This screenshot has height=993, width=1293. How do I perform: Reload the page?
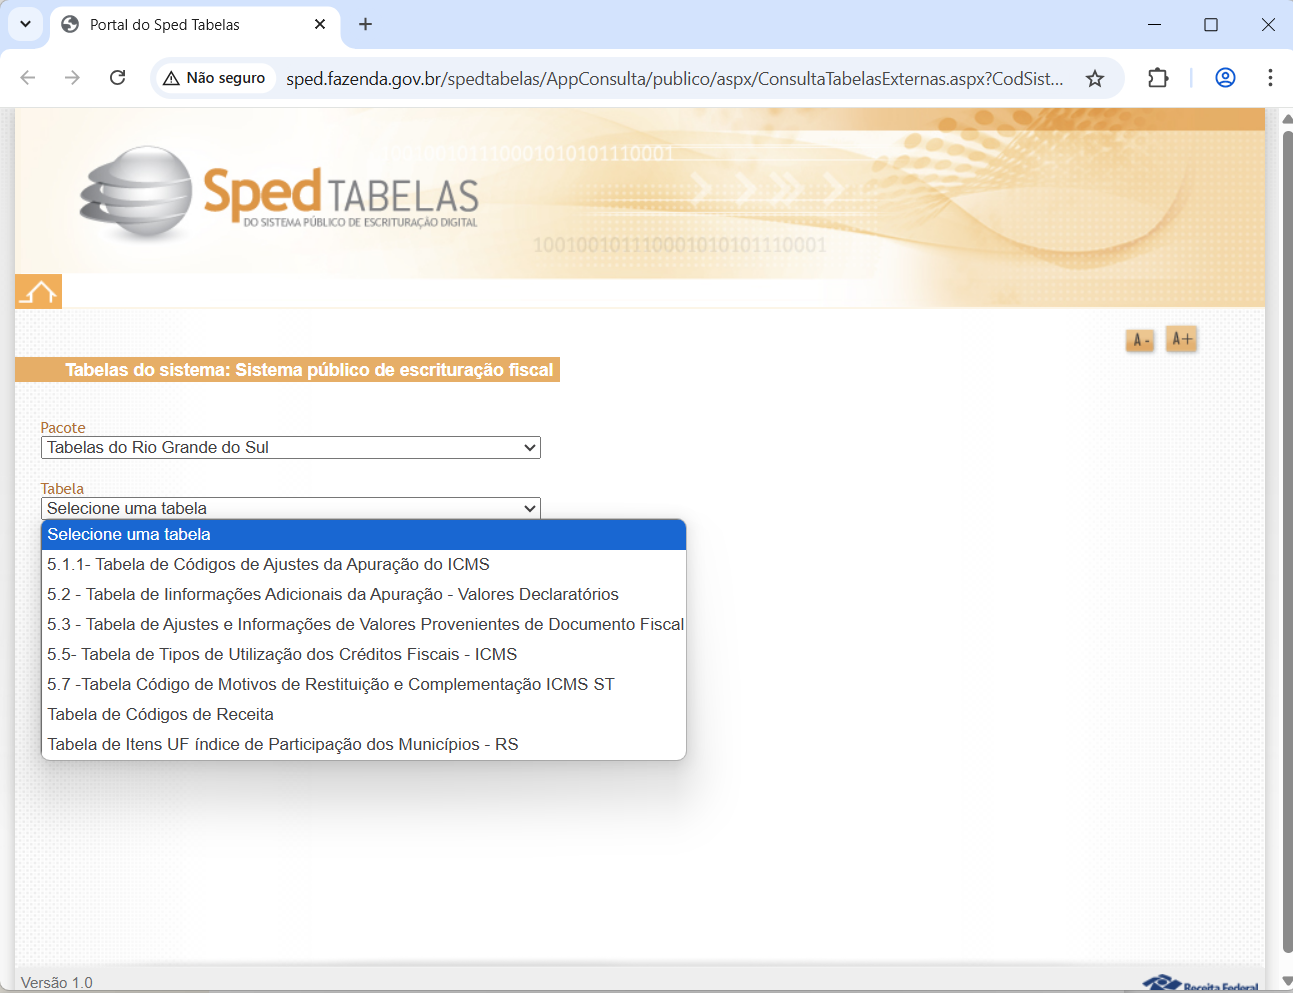[x=117, y=78]
